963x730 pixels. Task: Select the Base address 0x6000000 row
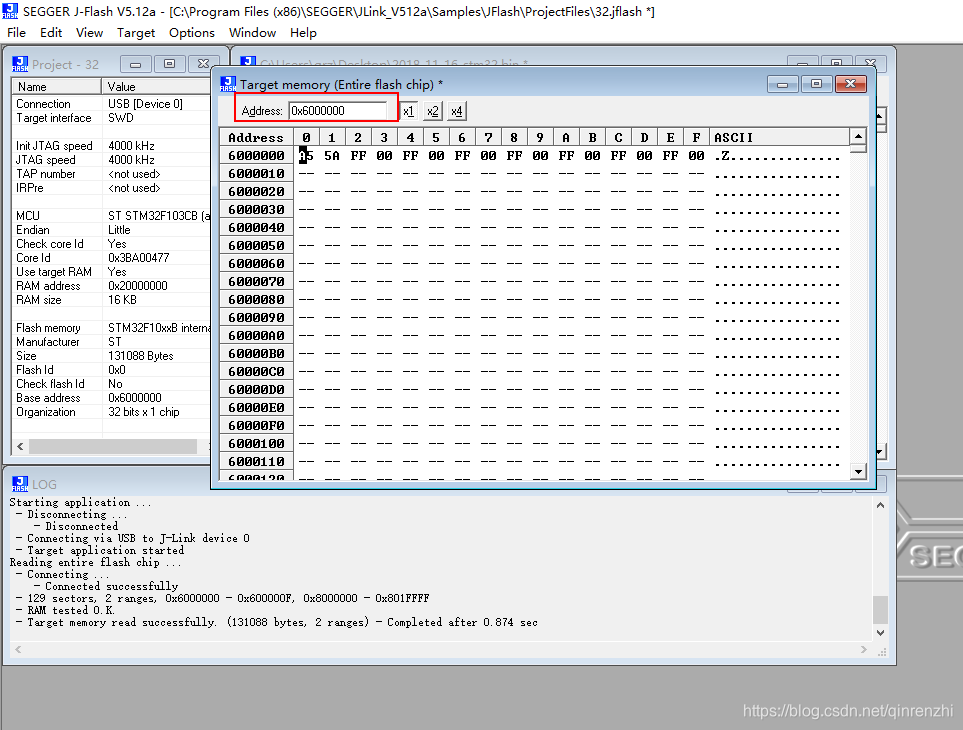[x=111, y=398]
